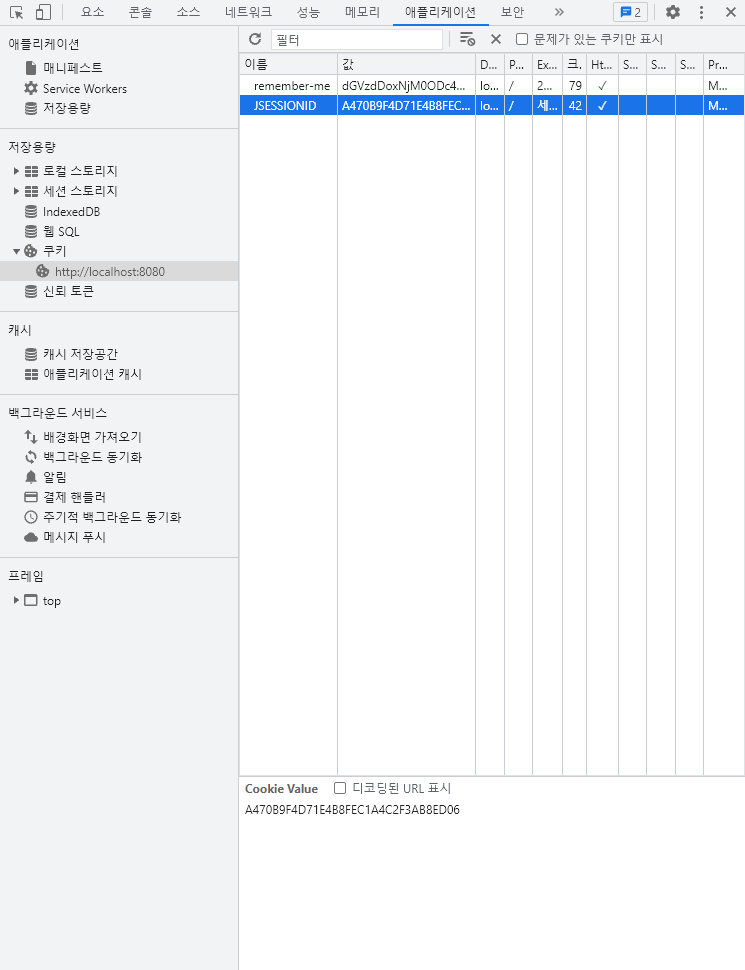Viewport: 745px width, 970px height.
Task: Click the size cell showing 42
Action: pos(575,106)
